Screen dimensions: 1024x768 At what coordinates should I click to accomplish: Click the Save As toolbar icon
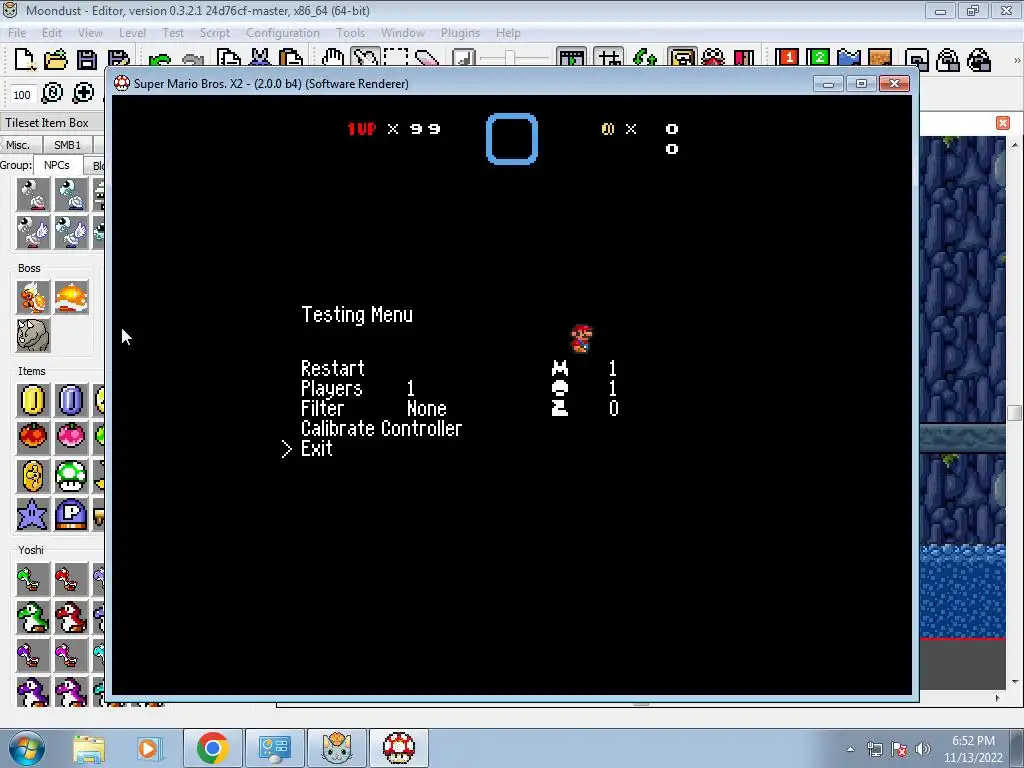(x=118, y=59)
